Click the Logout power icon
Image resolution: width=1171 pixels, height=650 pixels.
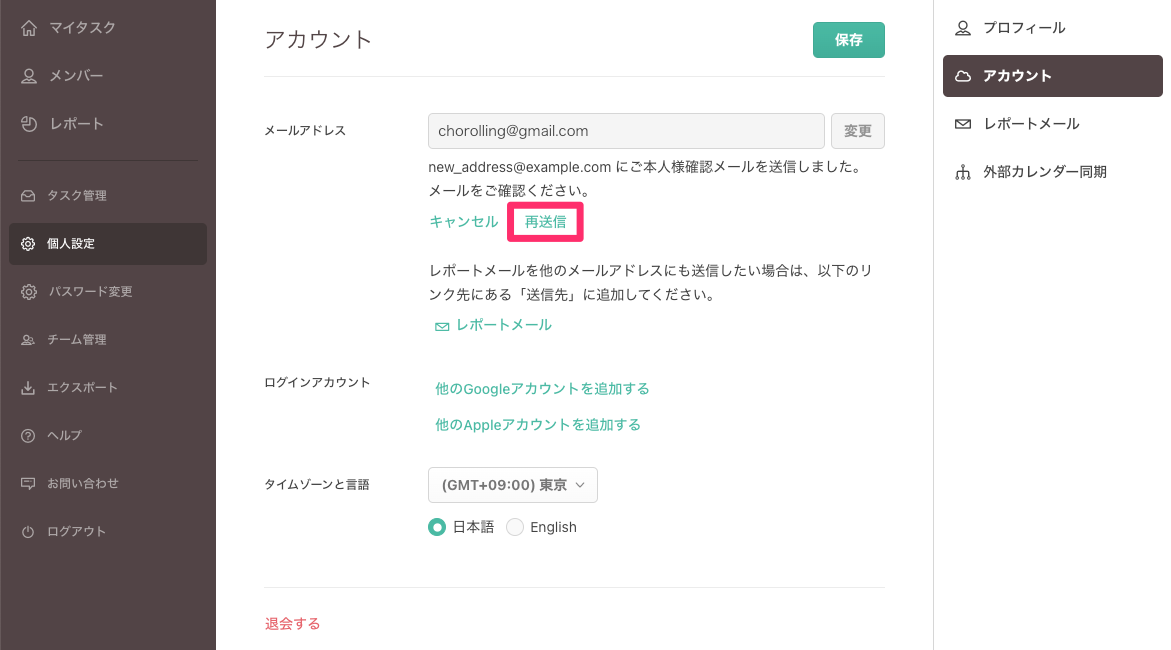click(x=28, y=532)
